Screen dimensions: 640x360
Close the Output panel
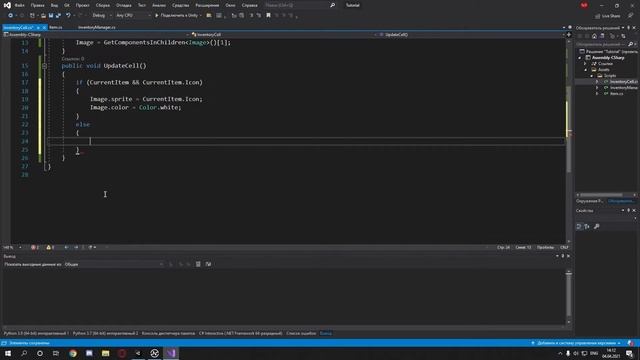pos(568,256)
